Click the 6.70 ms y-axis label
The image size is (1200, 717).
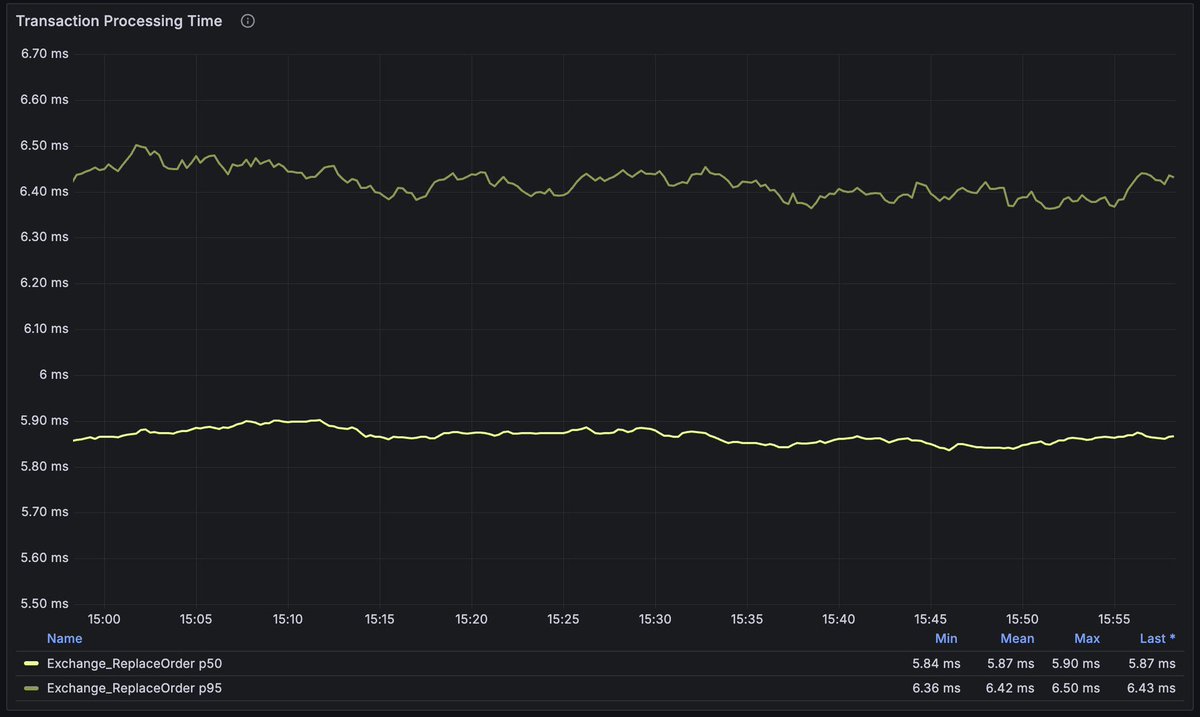coord(45,54)
